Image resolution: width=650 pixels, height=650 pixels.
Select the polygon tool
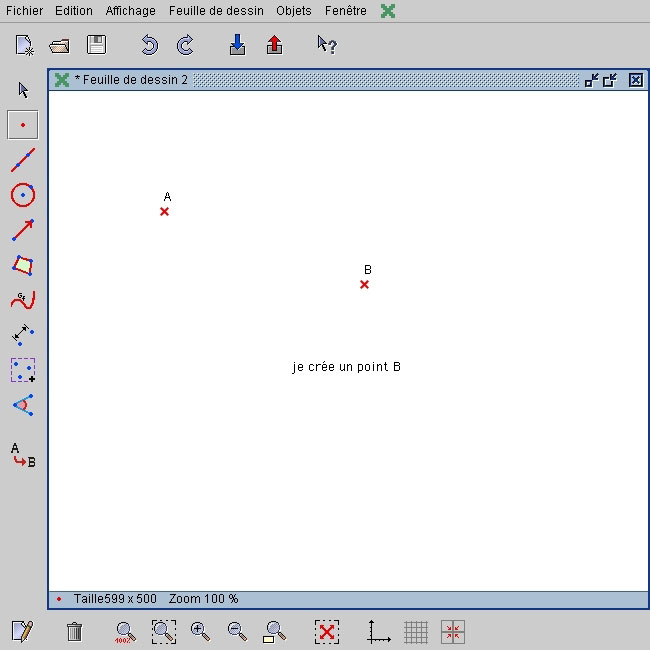pos(22,265)
